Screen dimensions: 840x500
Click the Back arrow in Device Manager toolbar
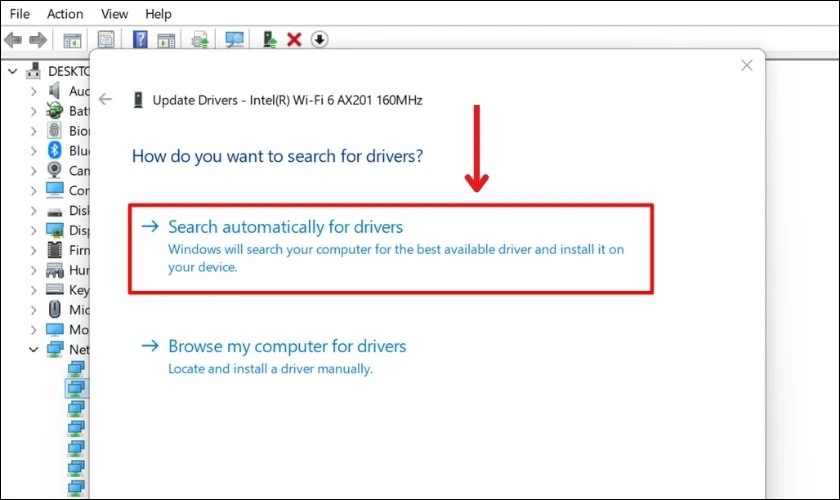click(x=13, y=40)
